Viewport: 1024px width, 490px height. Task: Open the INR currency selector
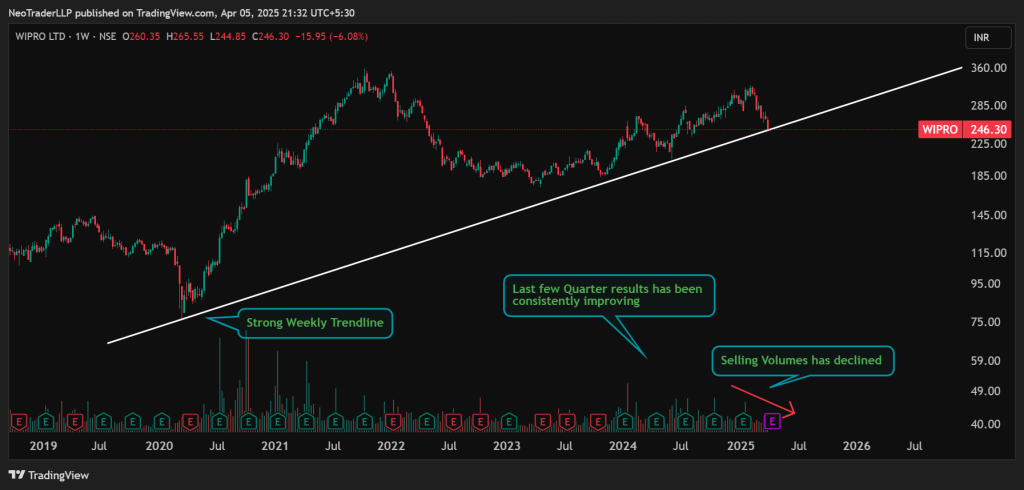[x=982, y=38]
